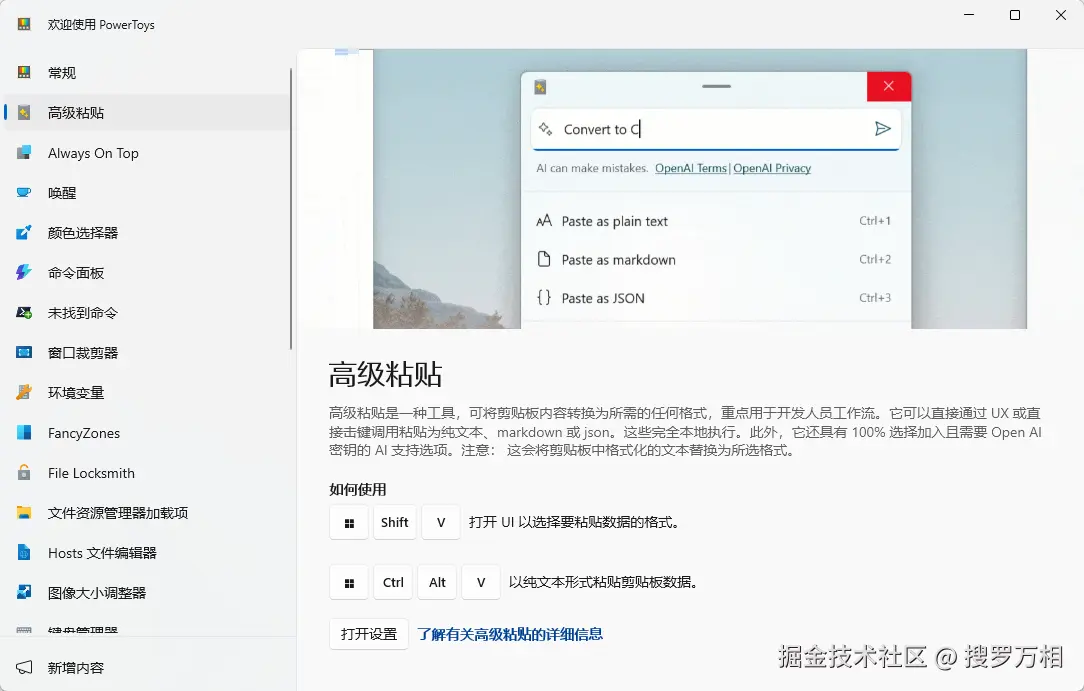Click the 打开设置 button
The height and width of the screenshot is (691, 1084).
pyautogui.click(x=368, y=634)
